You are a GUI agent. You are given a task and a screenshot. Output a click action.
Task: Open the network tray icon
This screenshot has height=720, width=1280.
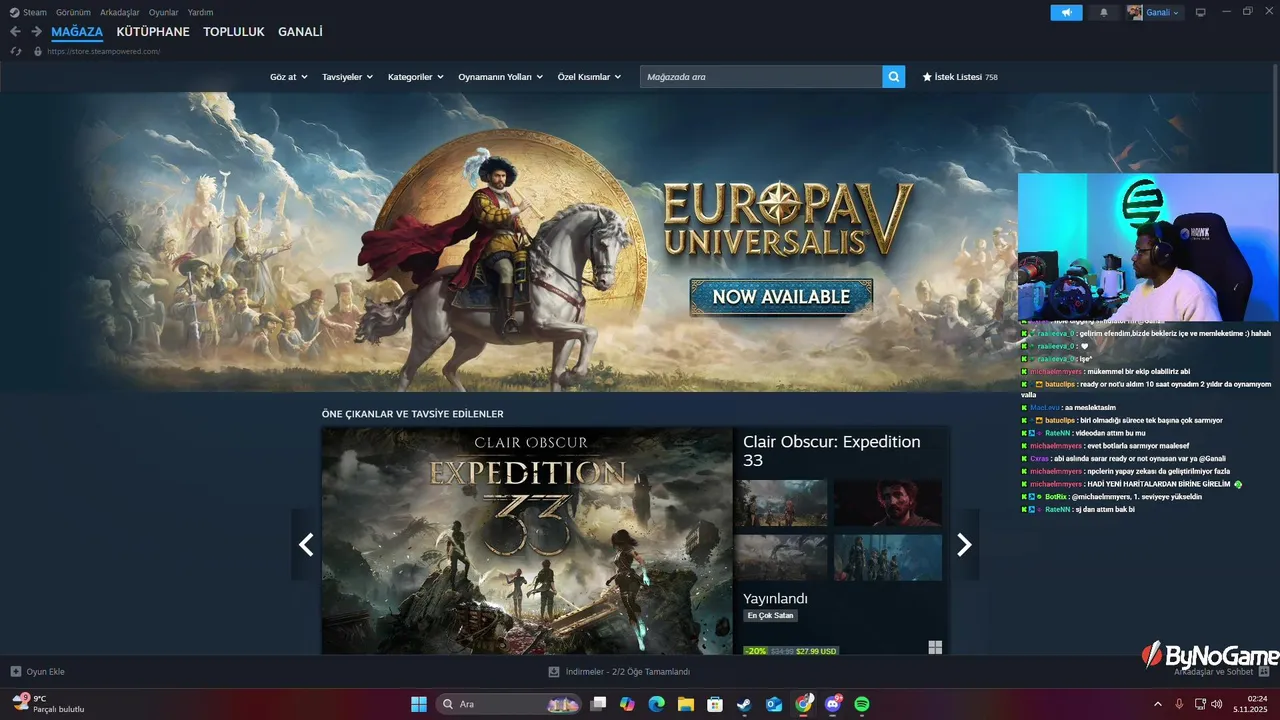tap(1198, 704)
